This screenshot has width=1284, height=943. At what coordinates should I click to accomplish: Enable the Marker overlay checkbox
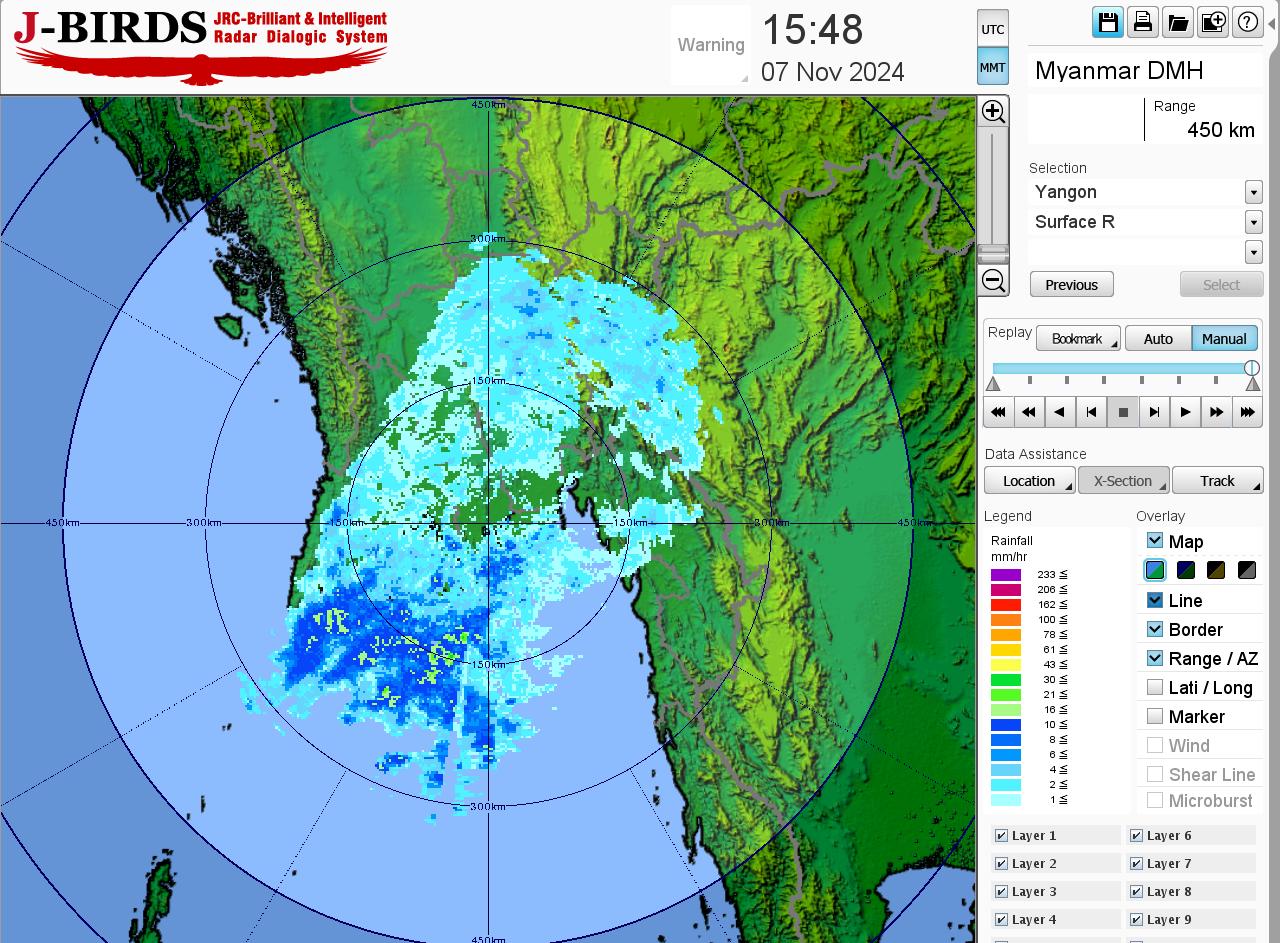[x=1155, y=716]
